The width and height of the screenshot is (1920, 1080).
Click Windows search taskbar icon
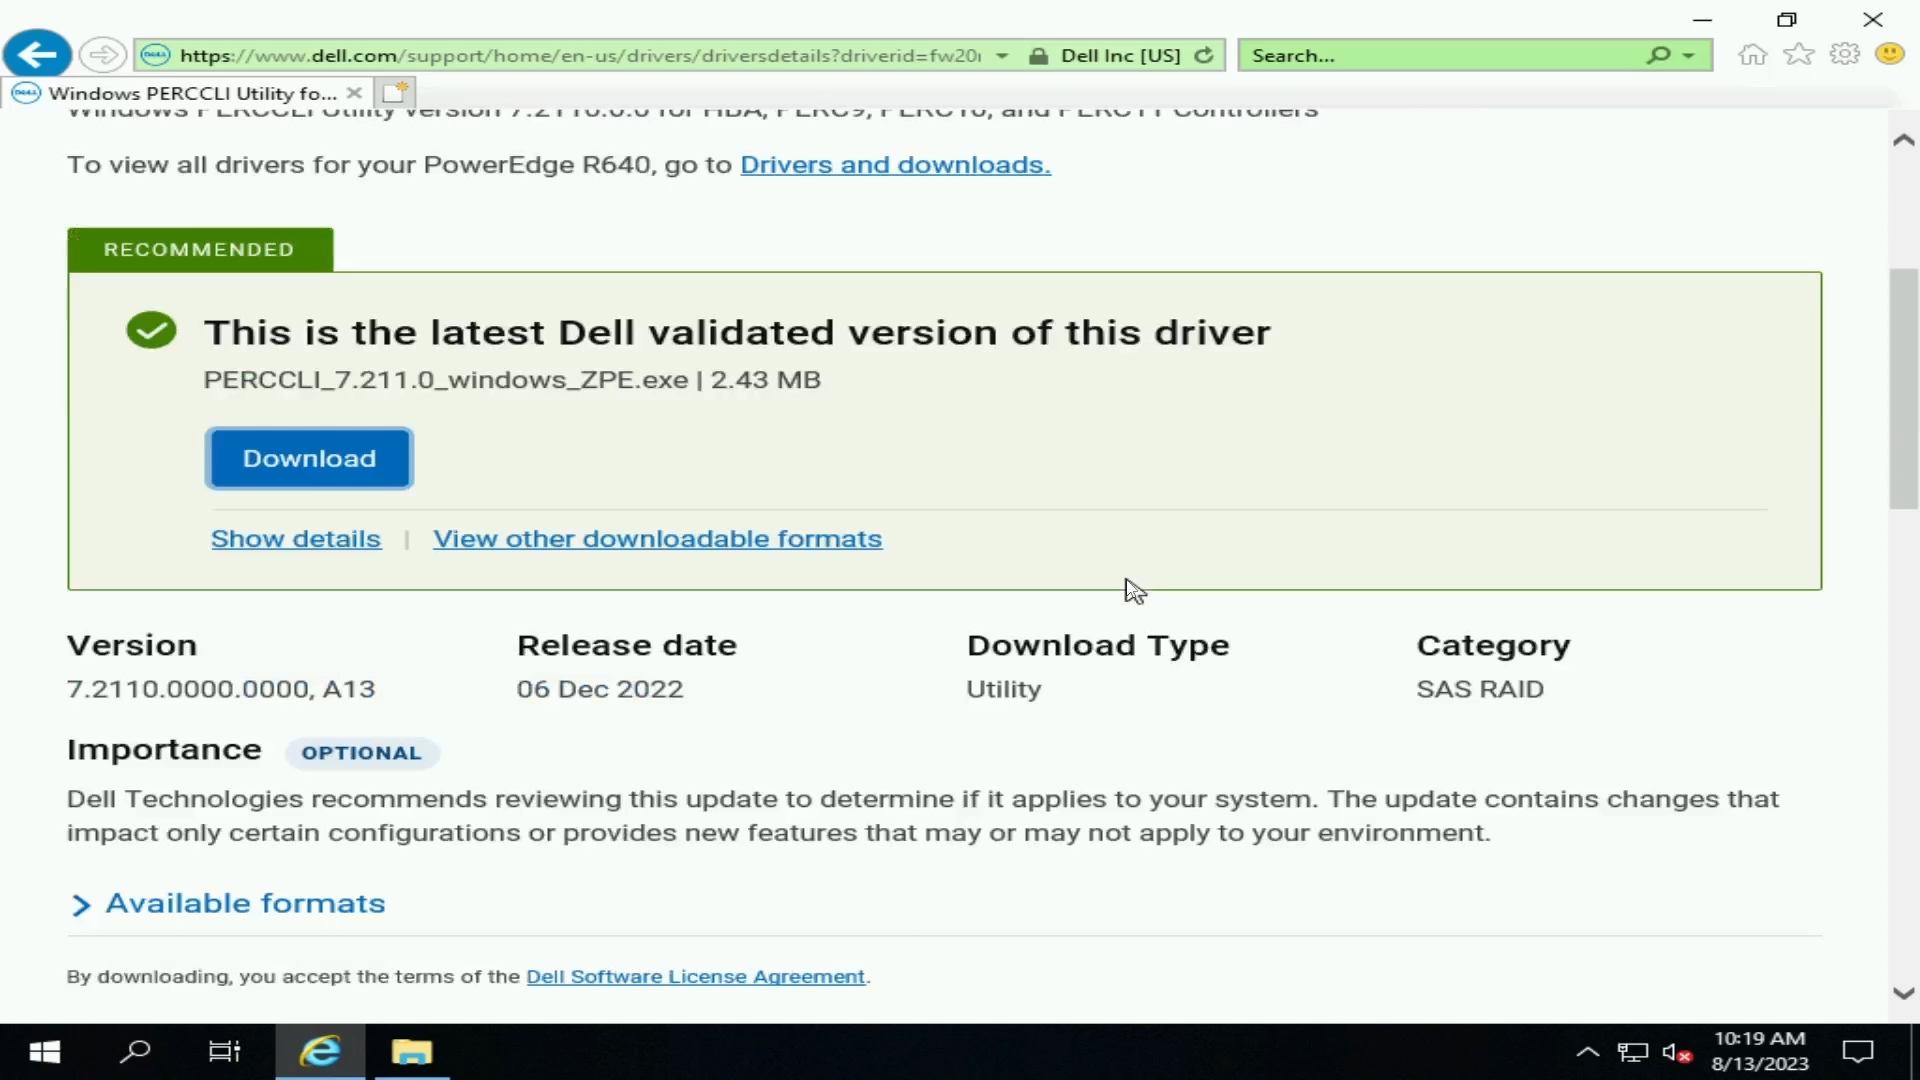(135, 1051)
